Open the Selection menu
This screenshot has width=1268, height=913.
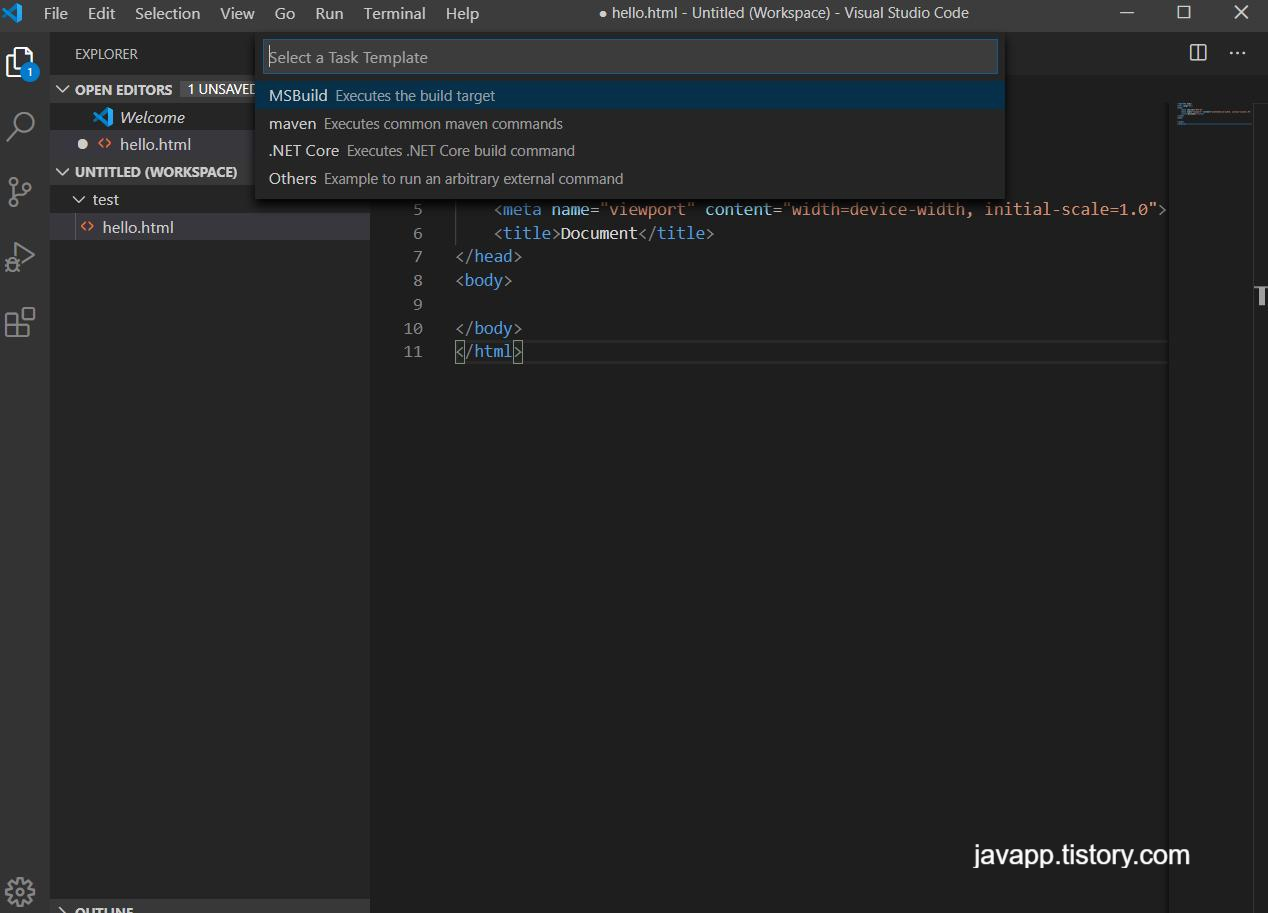[167, 13]
